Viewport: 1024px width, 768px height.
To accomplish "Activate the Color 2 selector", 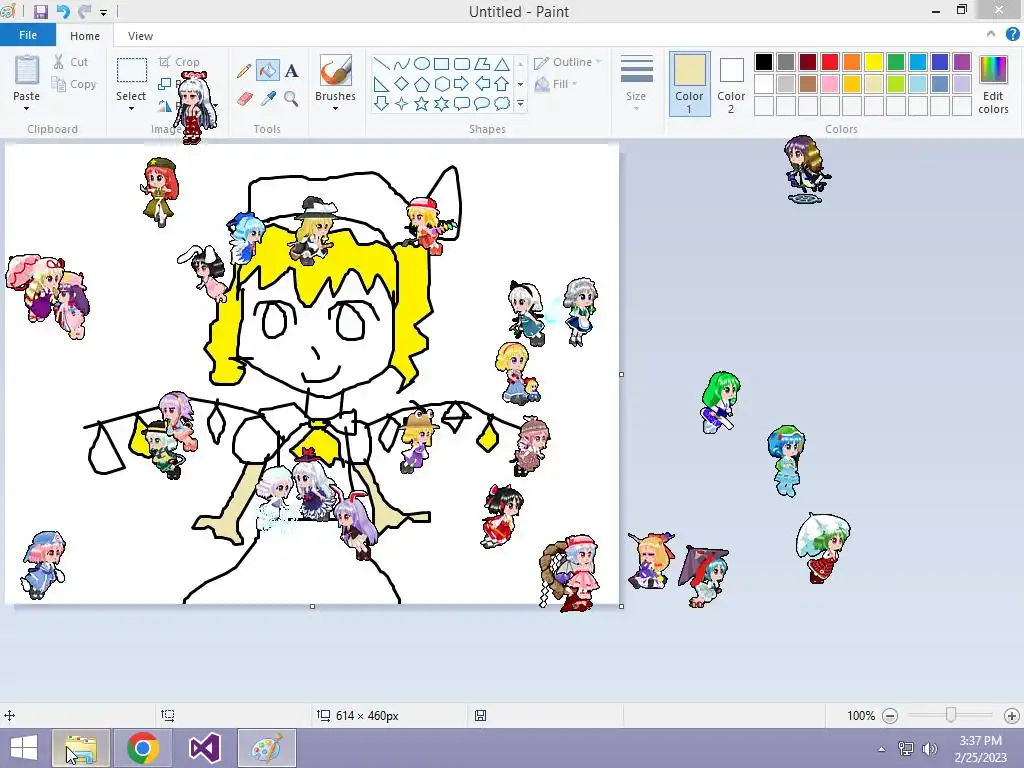I will [731, 84].
